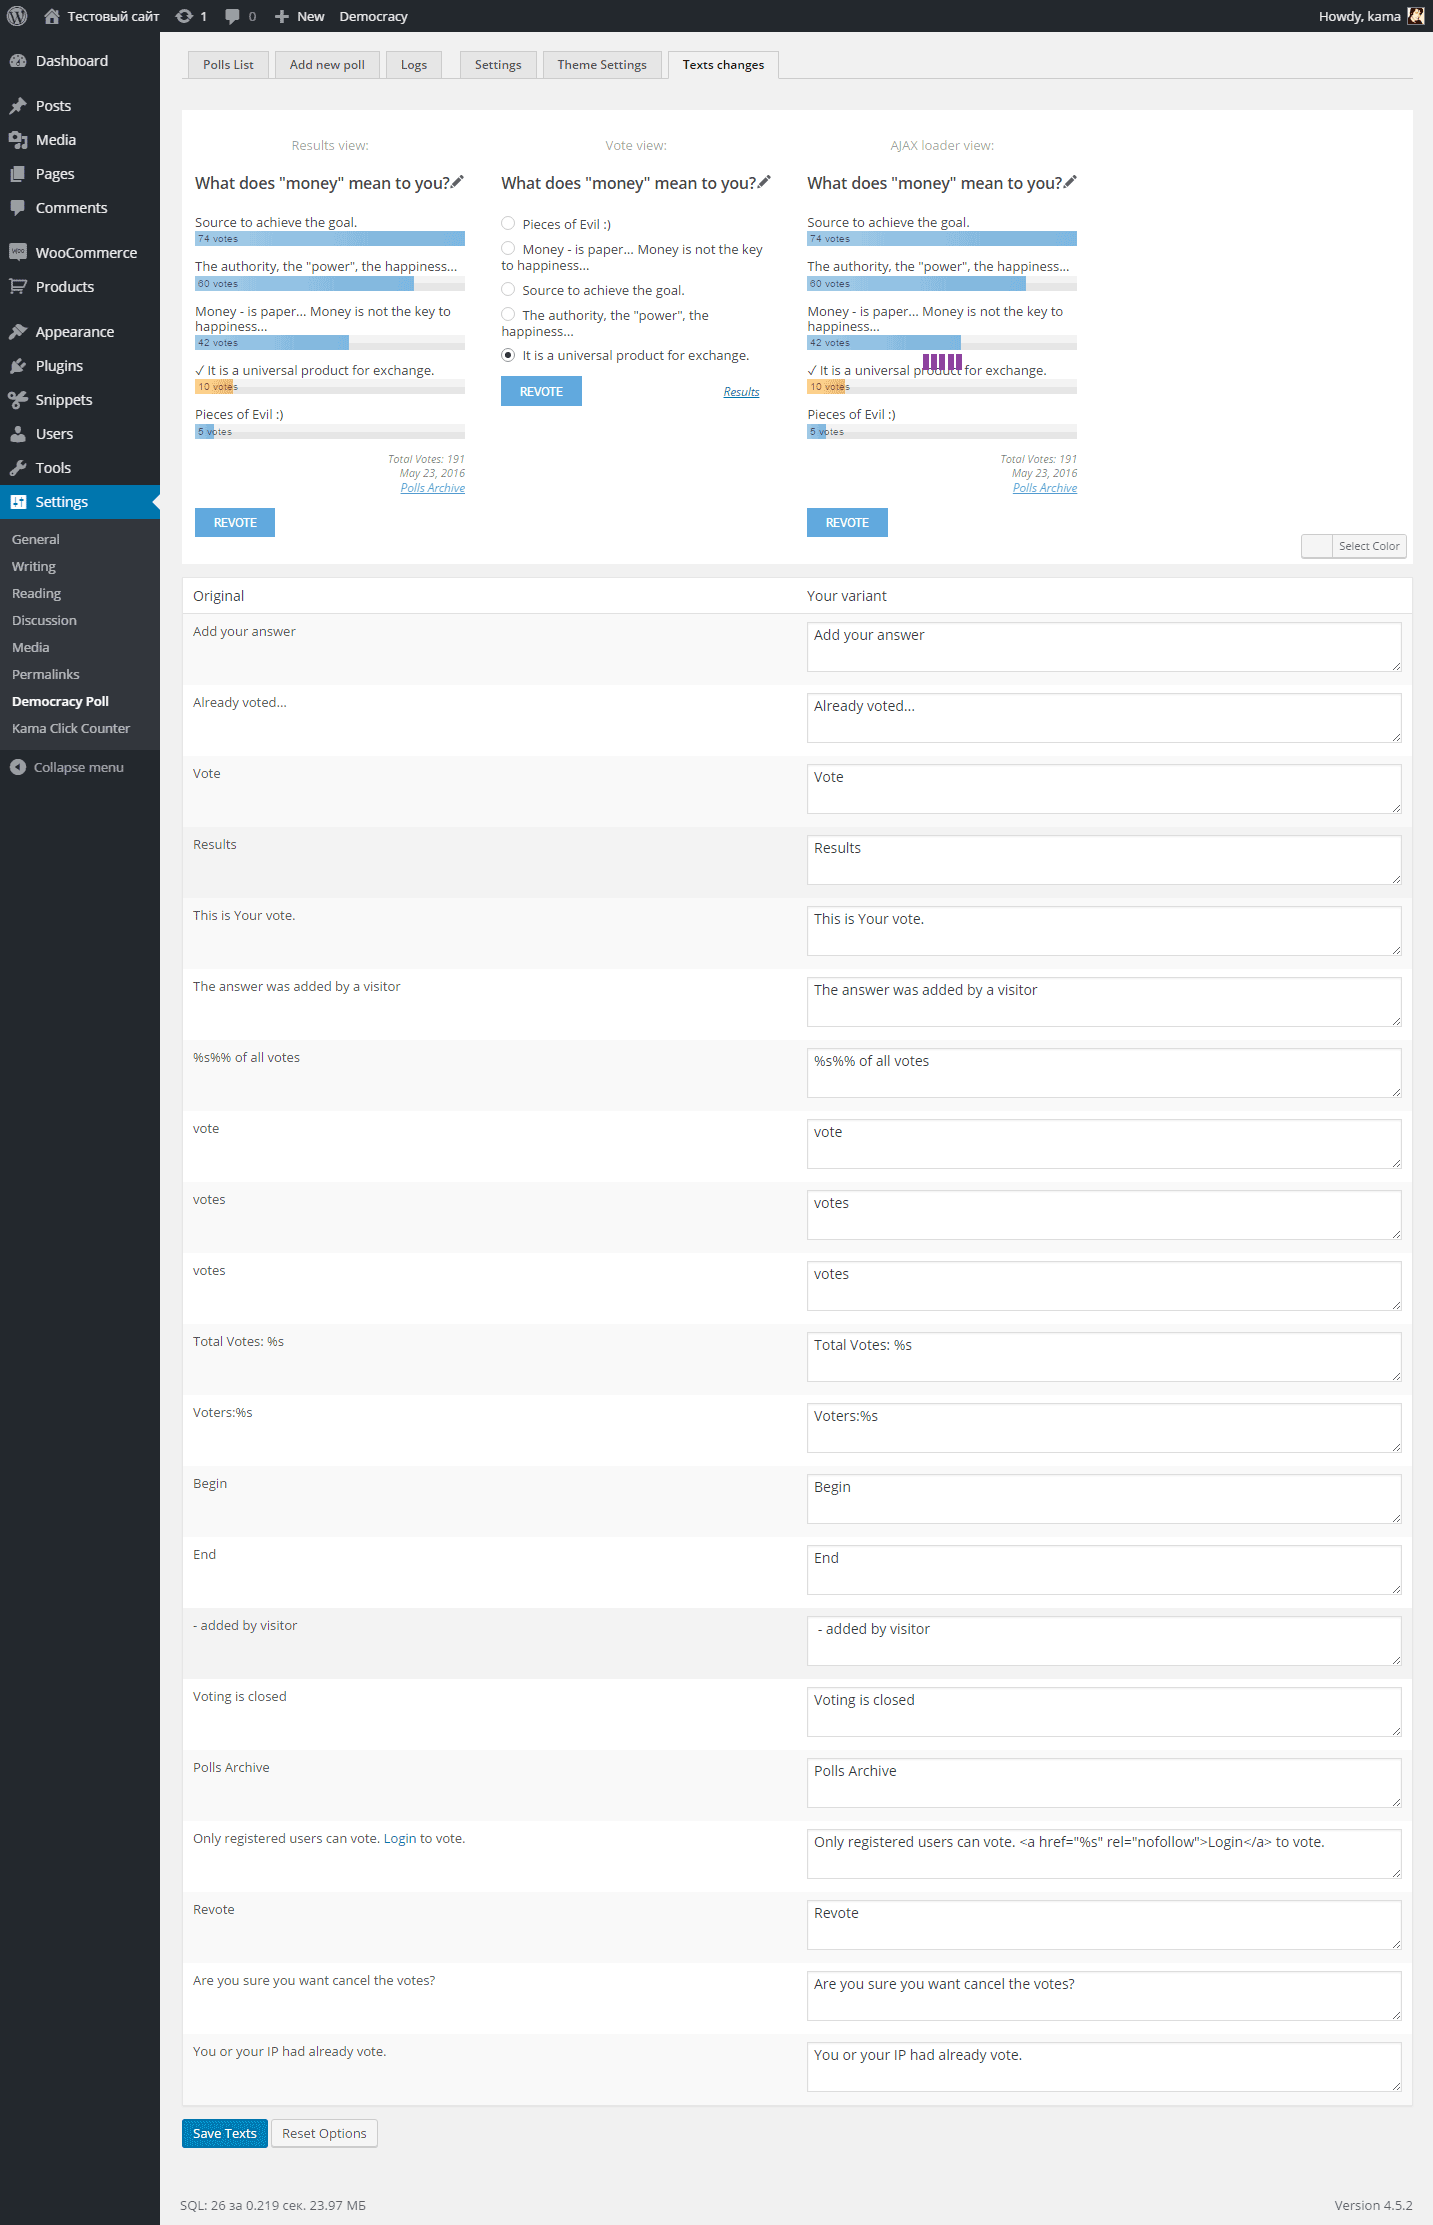Click the '74 votes' bar in Results view
Viewport: 1433px width, 2225px height.
(x=330, y=239)
